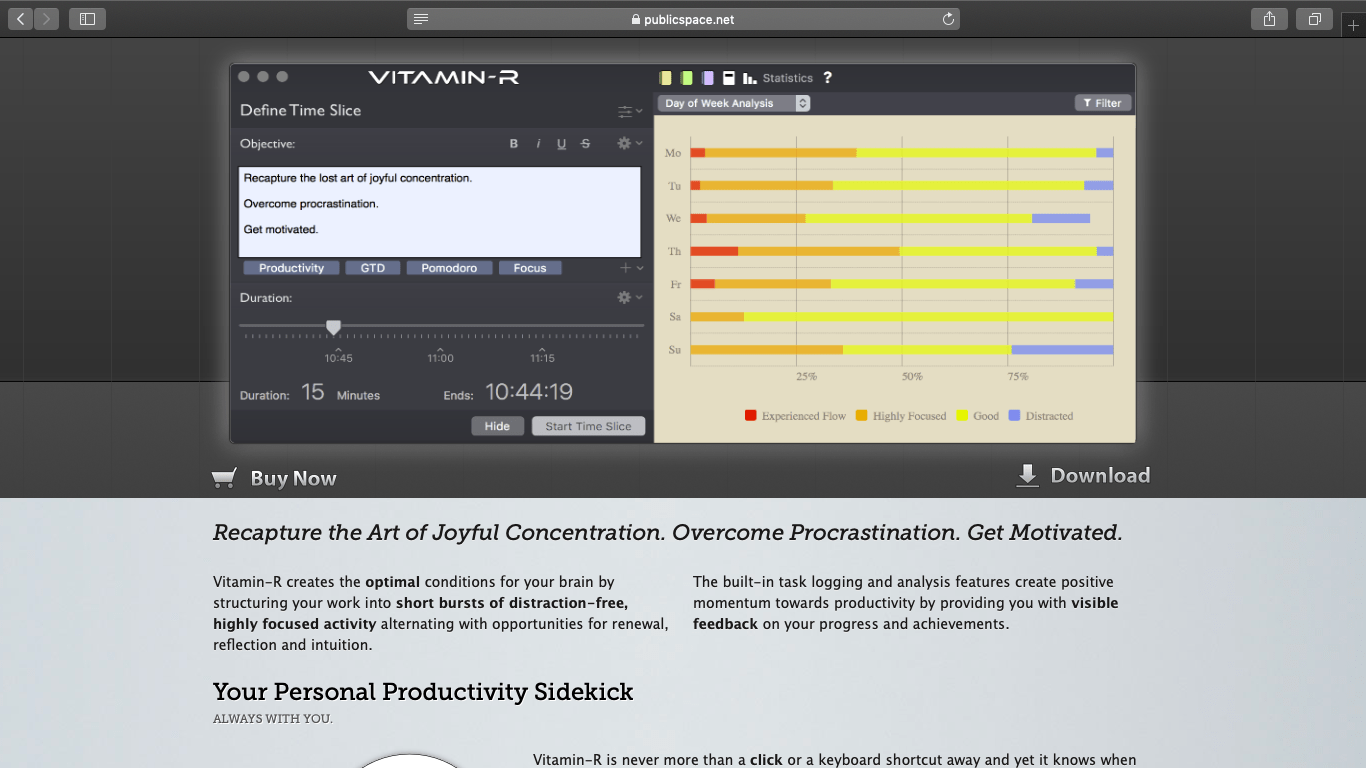Click the shopping cart icon

pos(224,478)
